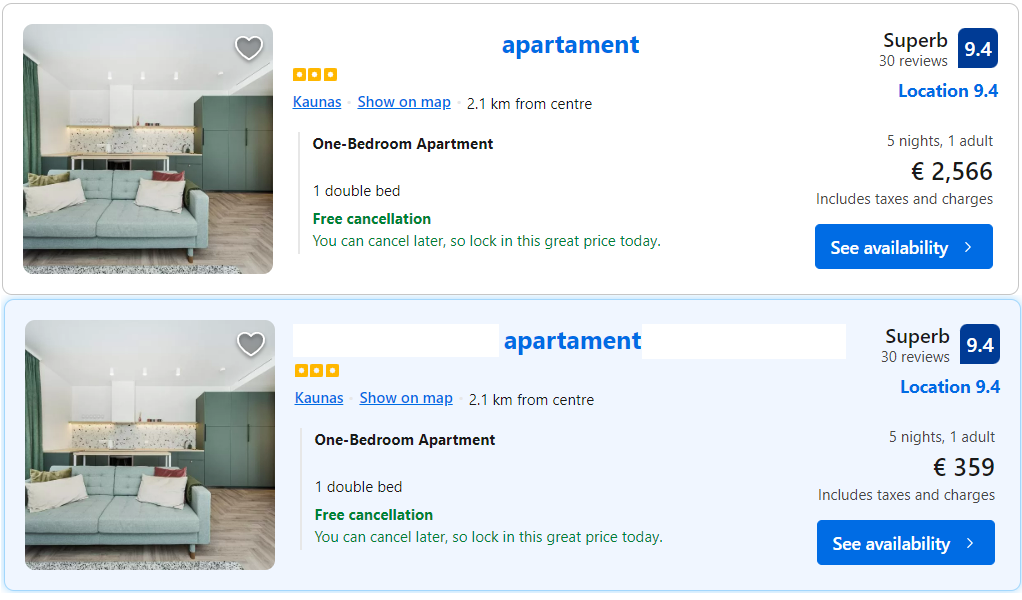Screen dimensions: 1022x600
Task: Click Location 9.4 on the €2,566 listing
Action: click(948, 91)
